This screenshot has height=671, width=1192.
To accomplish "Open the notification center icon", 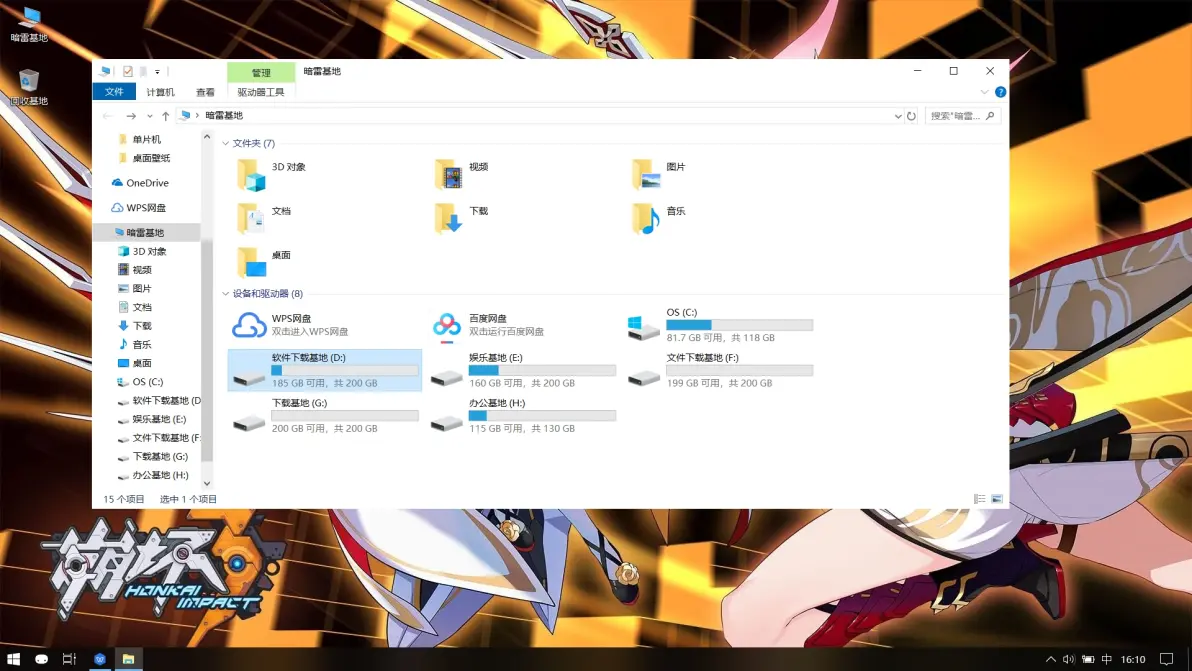I will 1166,659.
